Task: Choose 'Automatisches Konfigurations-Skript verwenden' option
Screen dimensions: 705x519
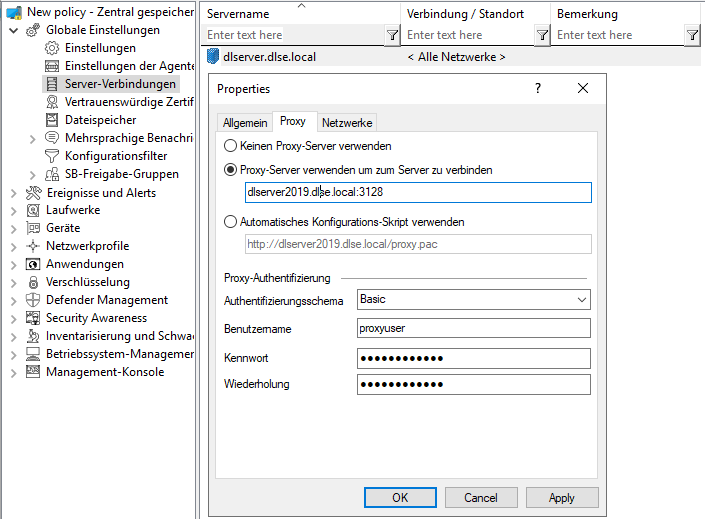Action: (231, 222)
